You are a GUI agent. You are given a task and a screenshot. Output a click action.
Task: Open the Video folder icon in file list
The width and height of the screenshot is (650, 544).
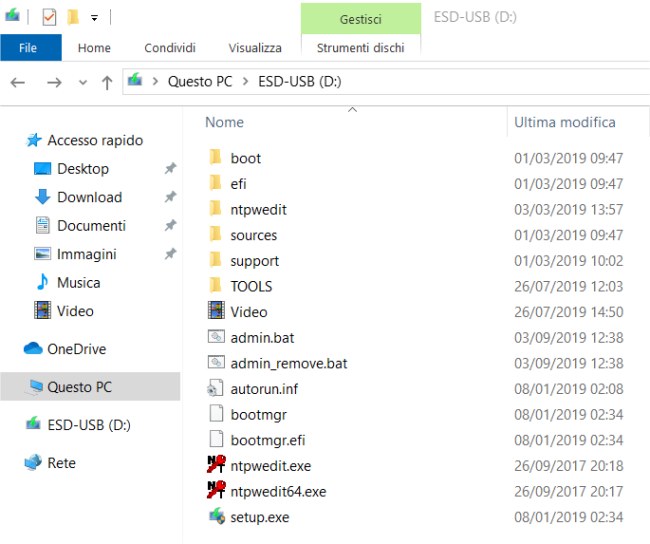pyautogui.click(x=215, y=311)
